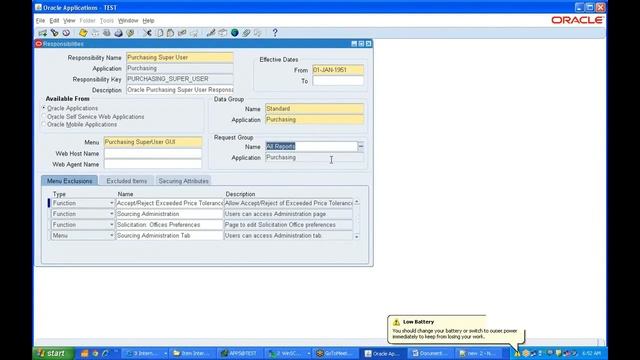The width and height of the screenshot is (640, 360).
Task: Click the Cut scissors toolbar icon
Action: pyautogui.click(x=147, y=33)
